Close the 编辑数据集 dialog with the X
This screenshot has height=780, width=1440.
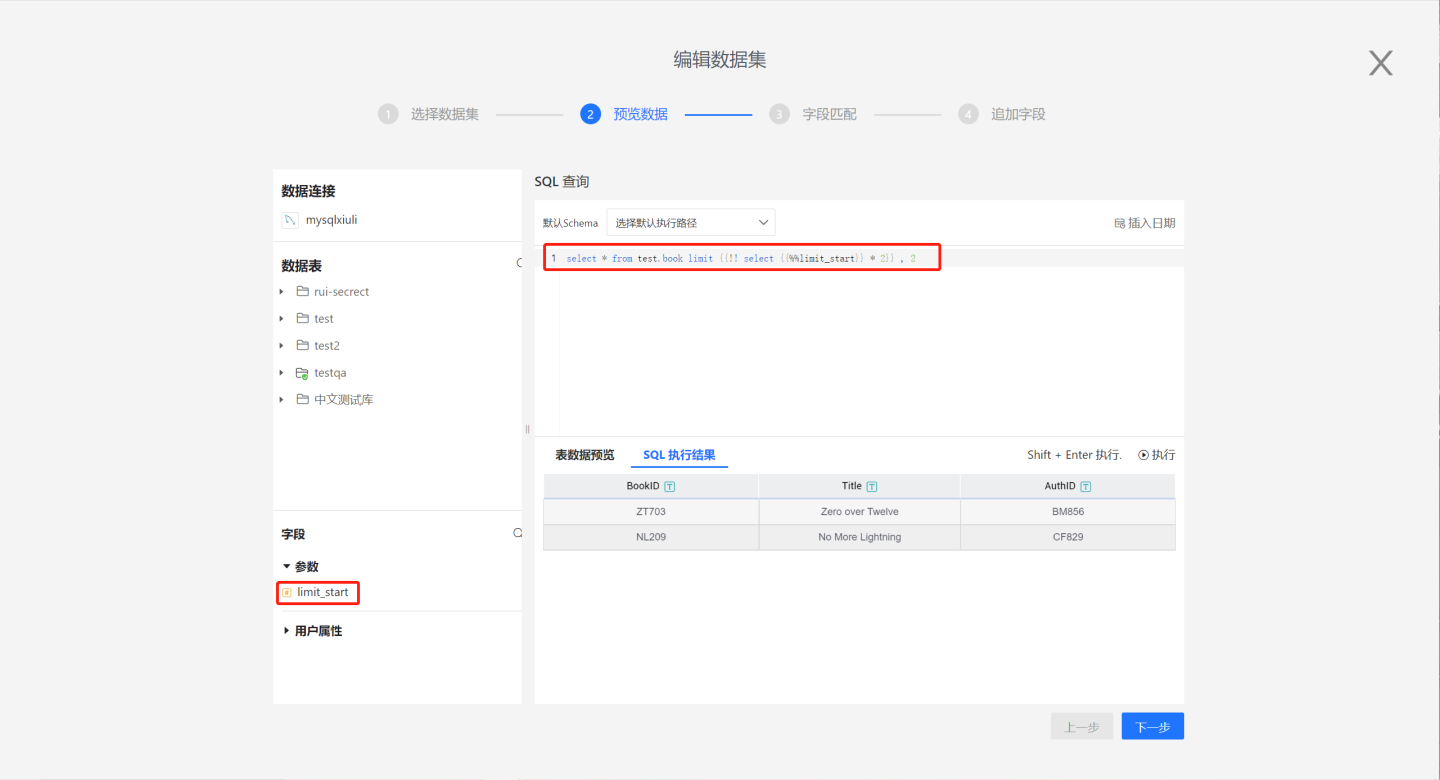click(1380, 64)
